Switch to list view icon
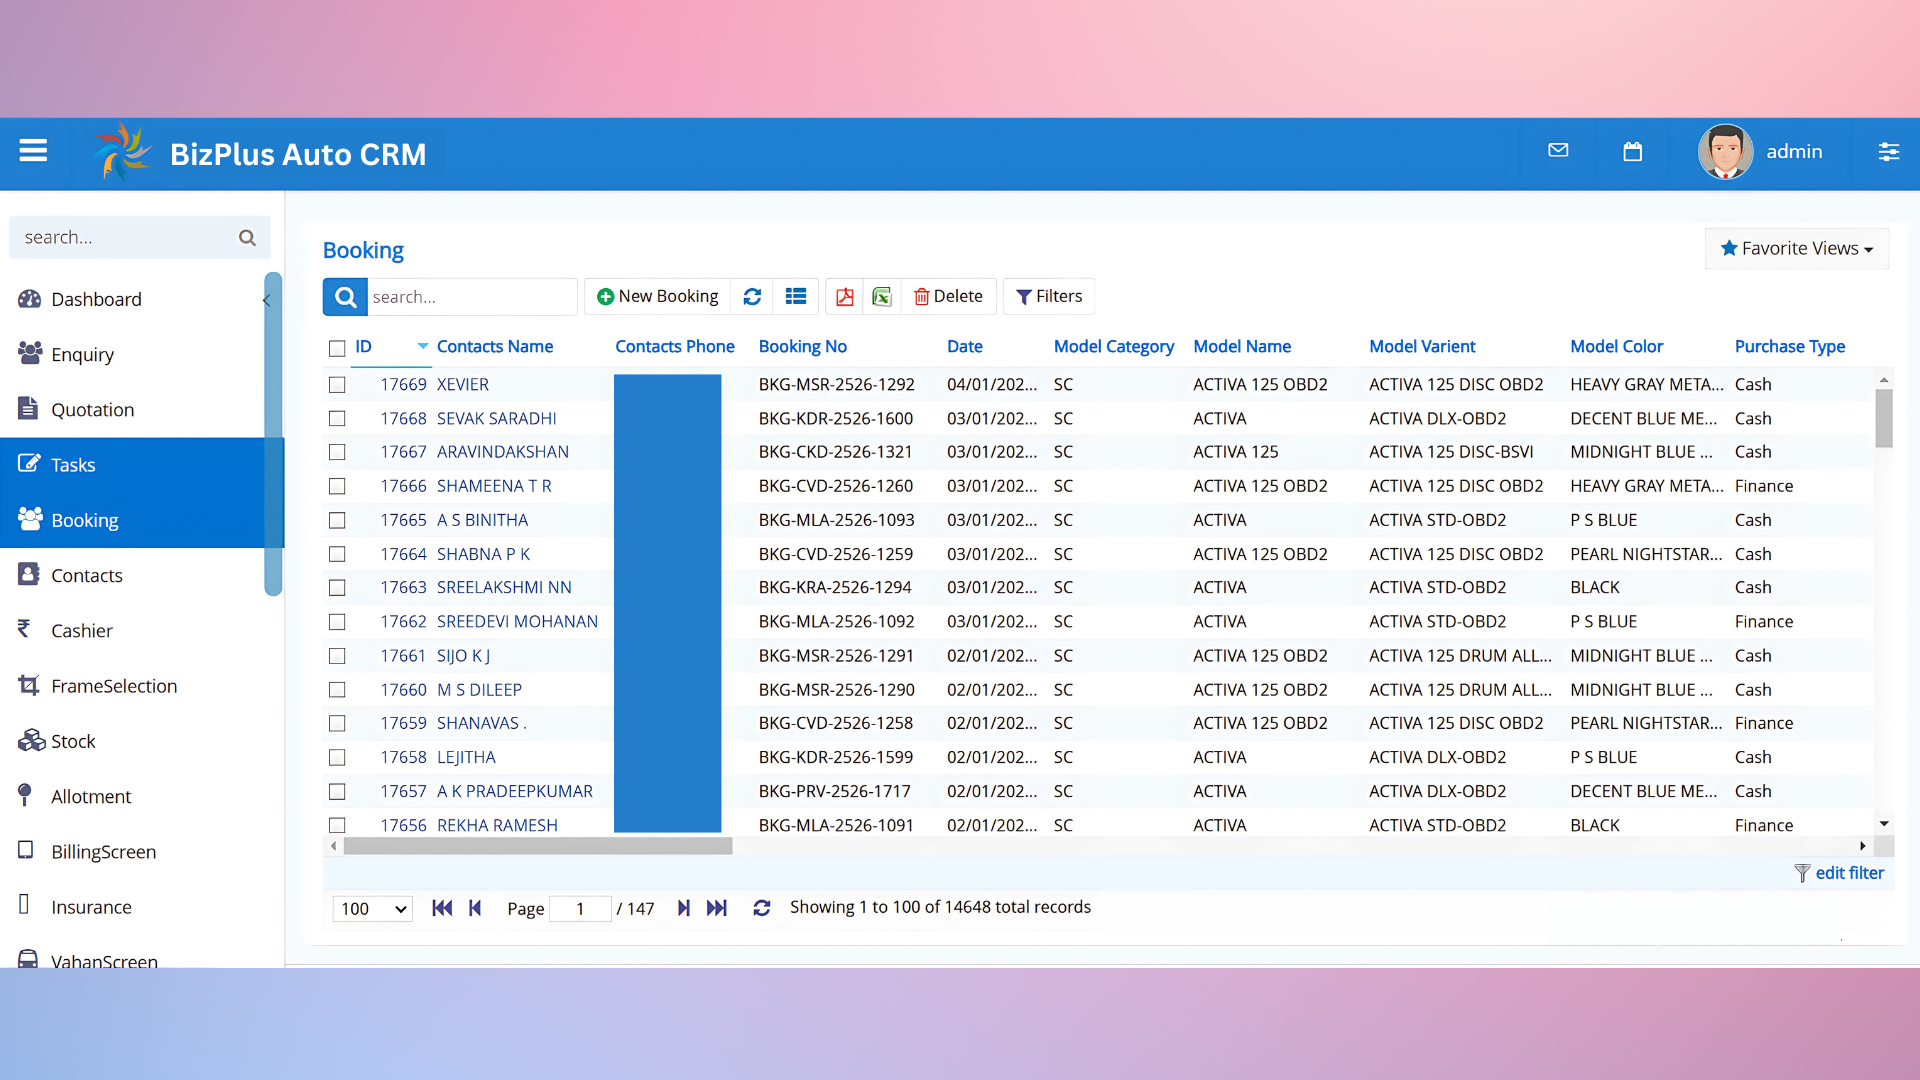The width and height of the screenshot is (1920, 1080). click(x=796, y=297)
